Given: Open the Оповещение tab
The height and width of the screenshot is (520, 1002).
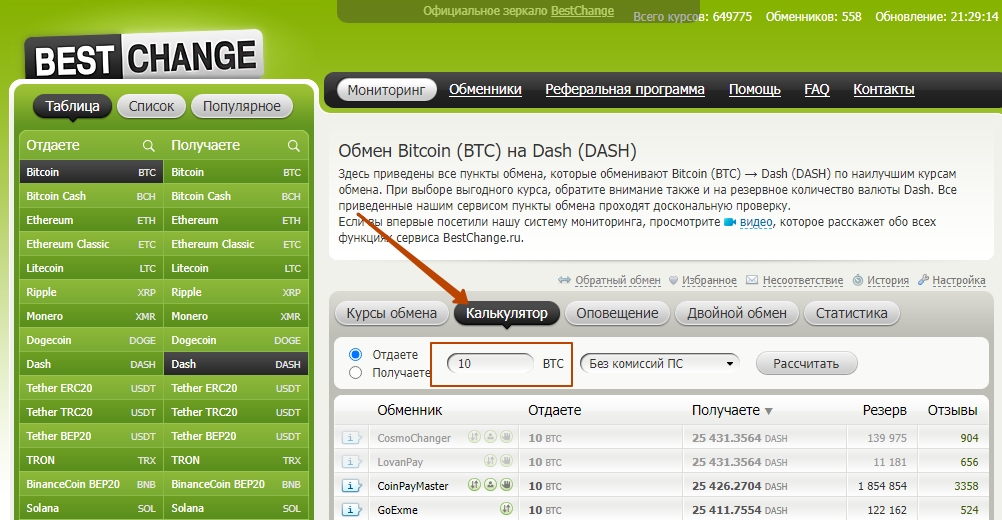Looking at the screenshot, I should (617, 313).
